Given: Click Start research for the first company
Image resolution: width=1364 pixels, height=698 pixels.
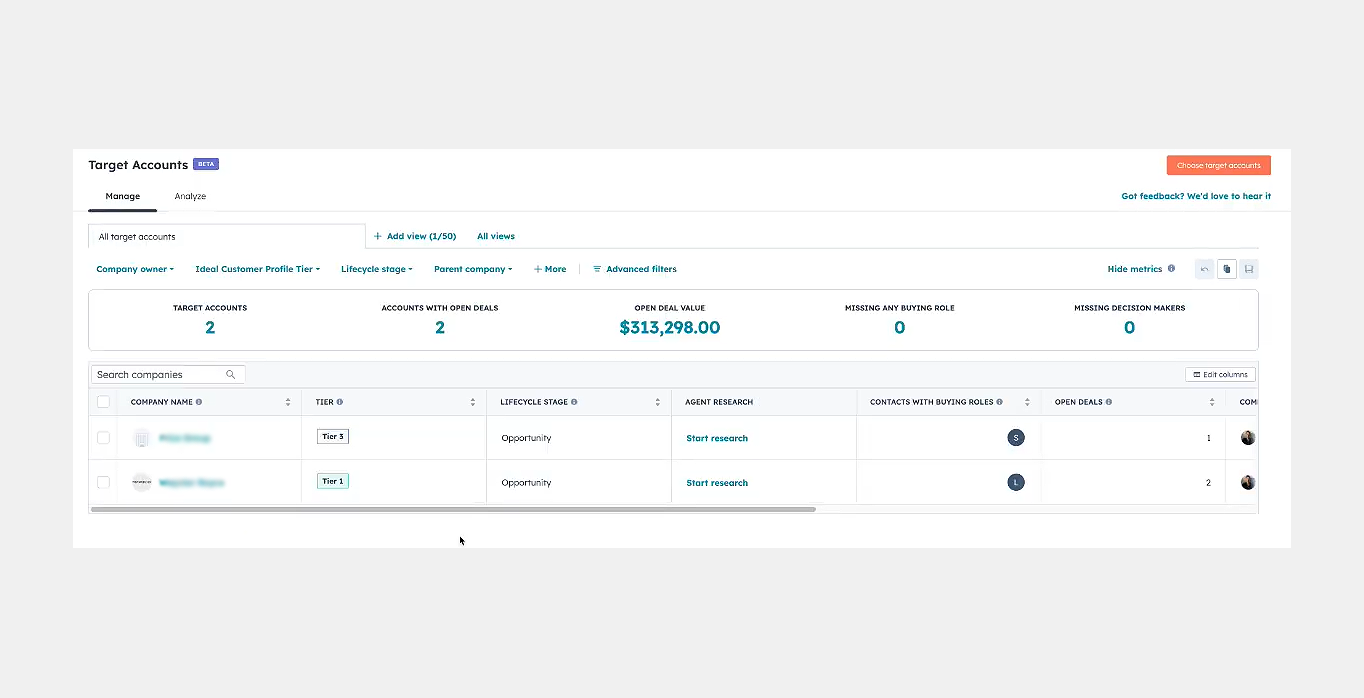Looking at the screenshot, I should 716,437.
